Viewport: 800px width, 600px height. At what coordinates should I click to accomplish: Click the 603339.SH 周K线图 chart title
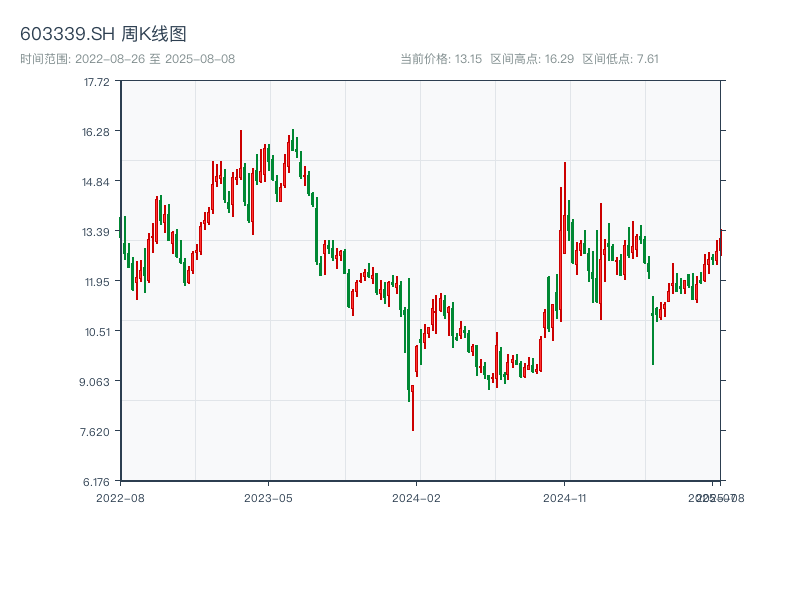click(103, 35)
